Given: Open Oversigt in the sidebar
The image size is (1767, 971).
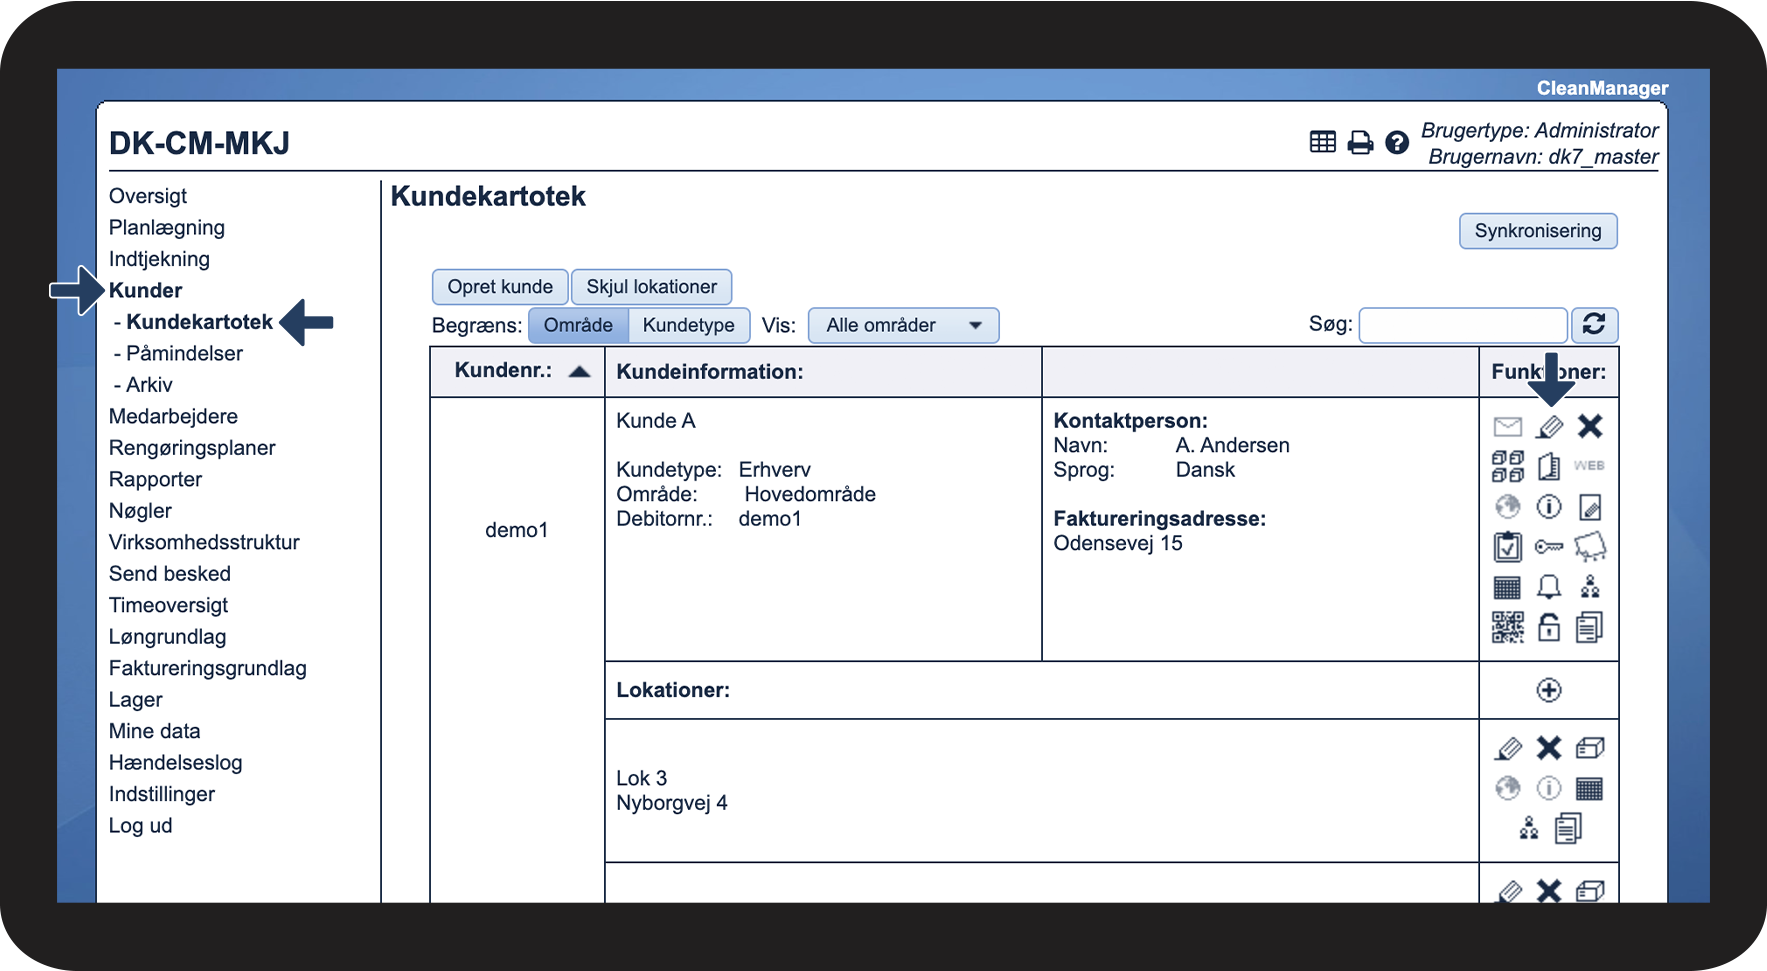Looking at the screenshot, I should tap(148, 196).
